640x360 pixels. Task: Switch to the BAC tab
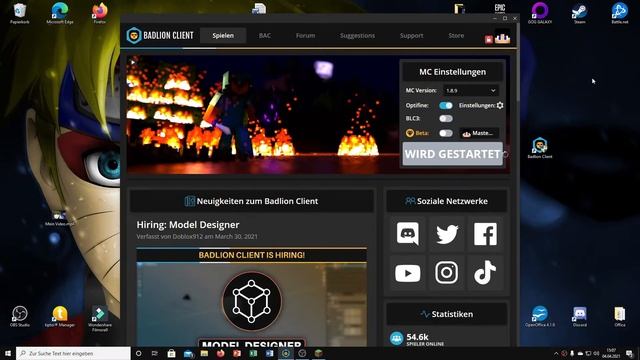[x=264, y=36]
